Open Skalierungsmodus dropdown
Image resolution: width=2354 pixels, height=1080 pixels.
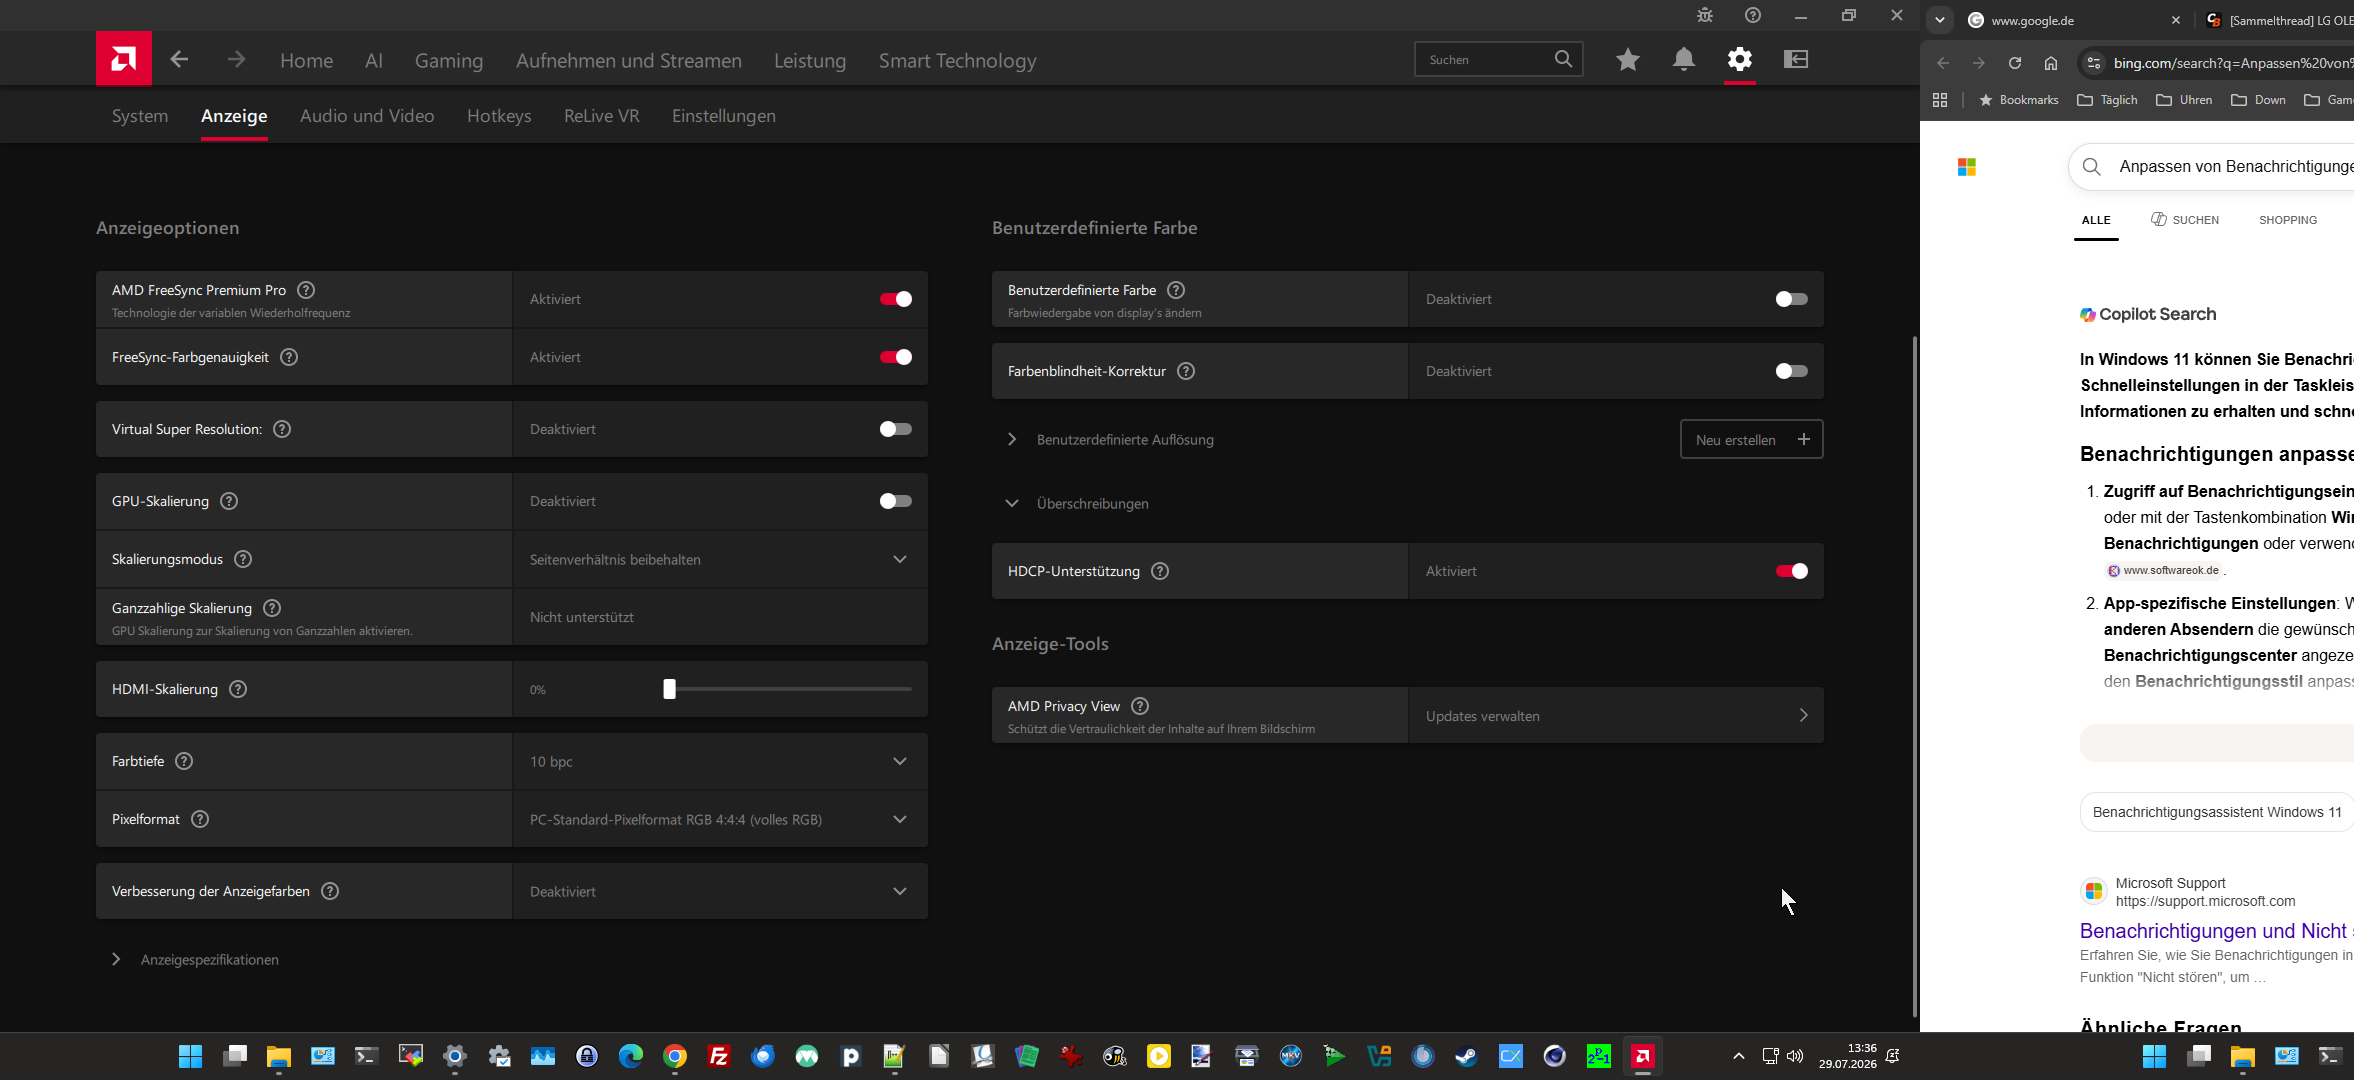point(720,559)
